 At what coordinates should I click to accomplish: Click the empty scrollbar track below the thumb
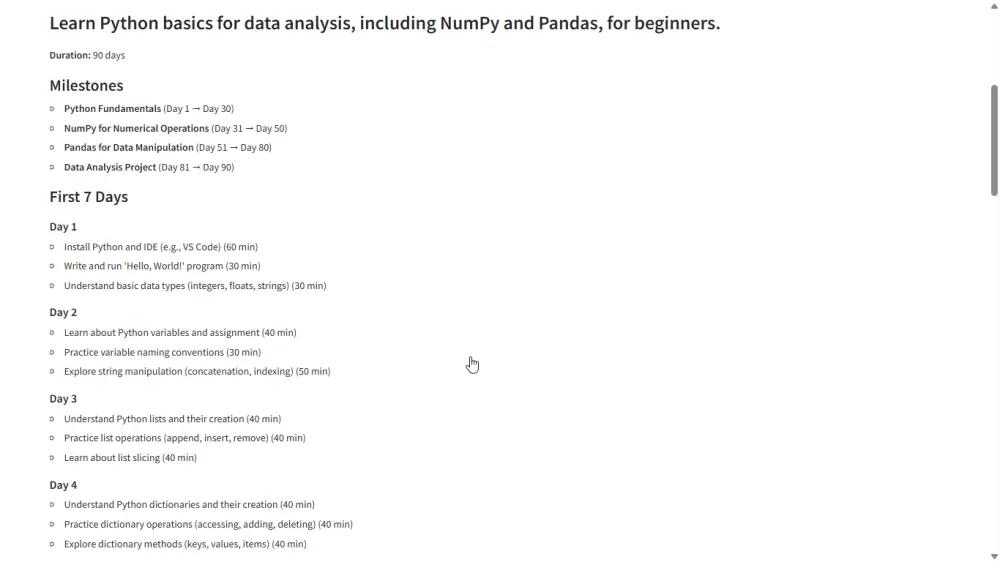[994, 373]
